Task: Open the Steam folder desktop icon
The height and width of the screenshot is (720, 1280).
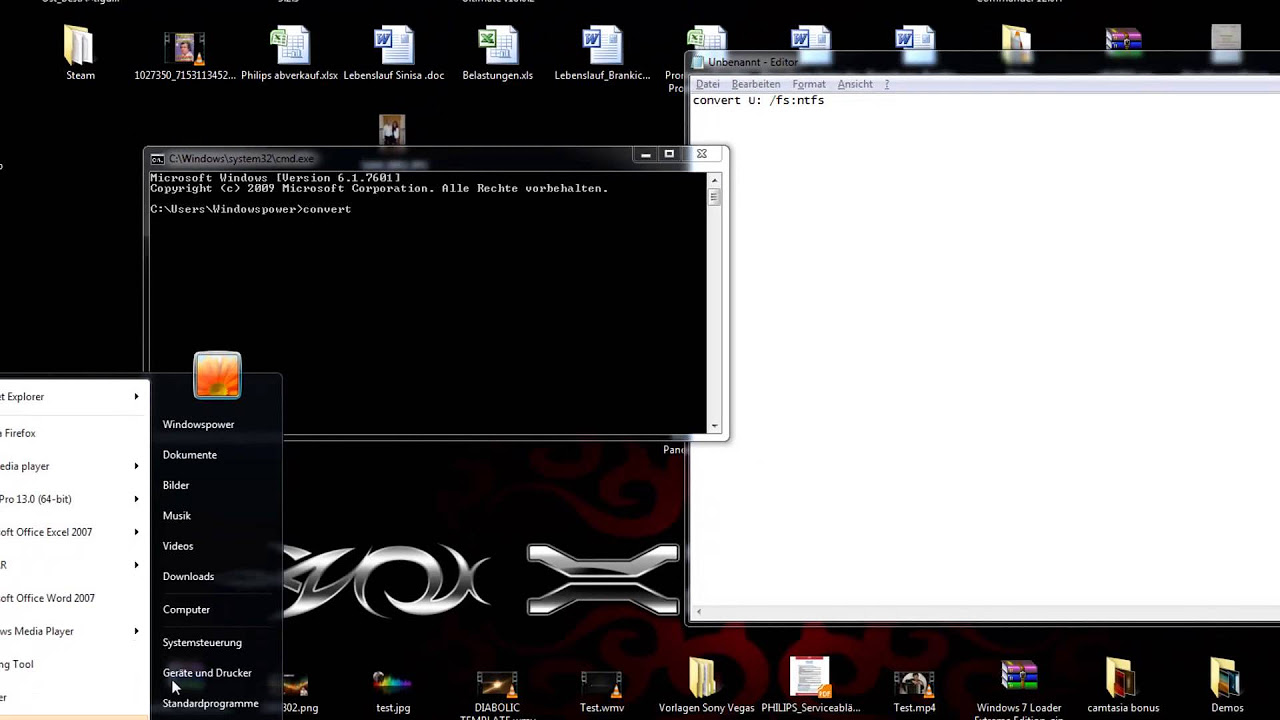Action: (80, 55)
